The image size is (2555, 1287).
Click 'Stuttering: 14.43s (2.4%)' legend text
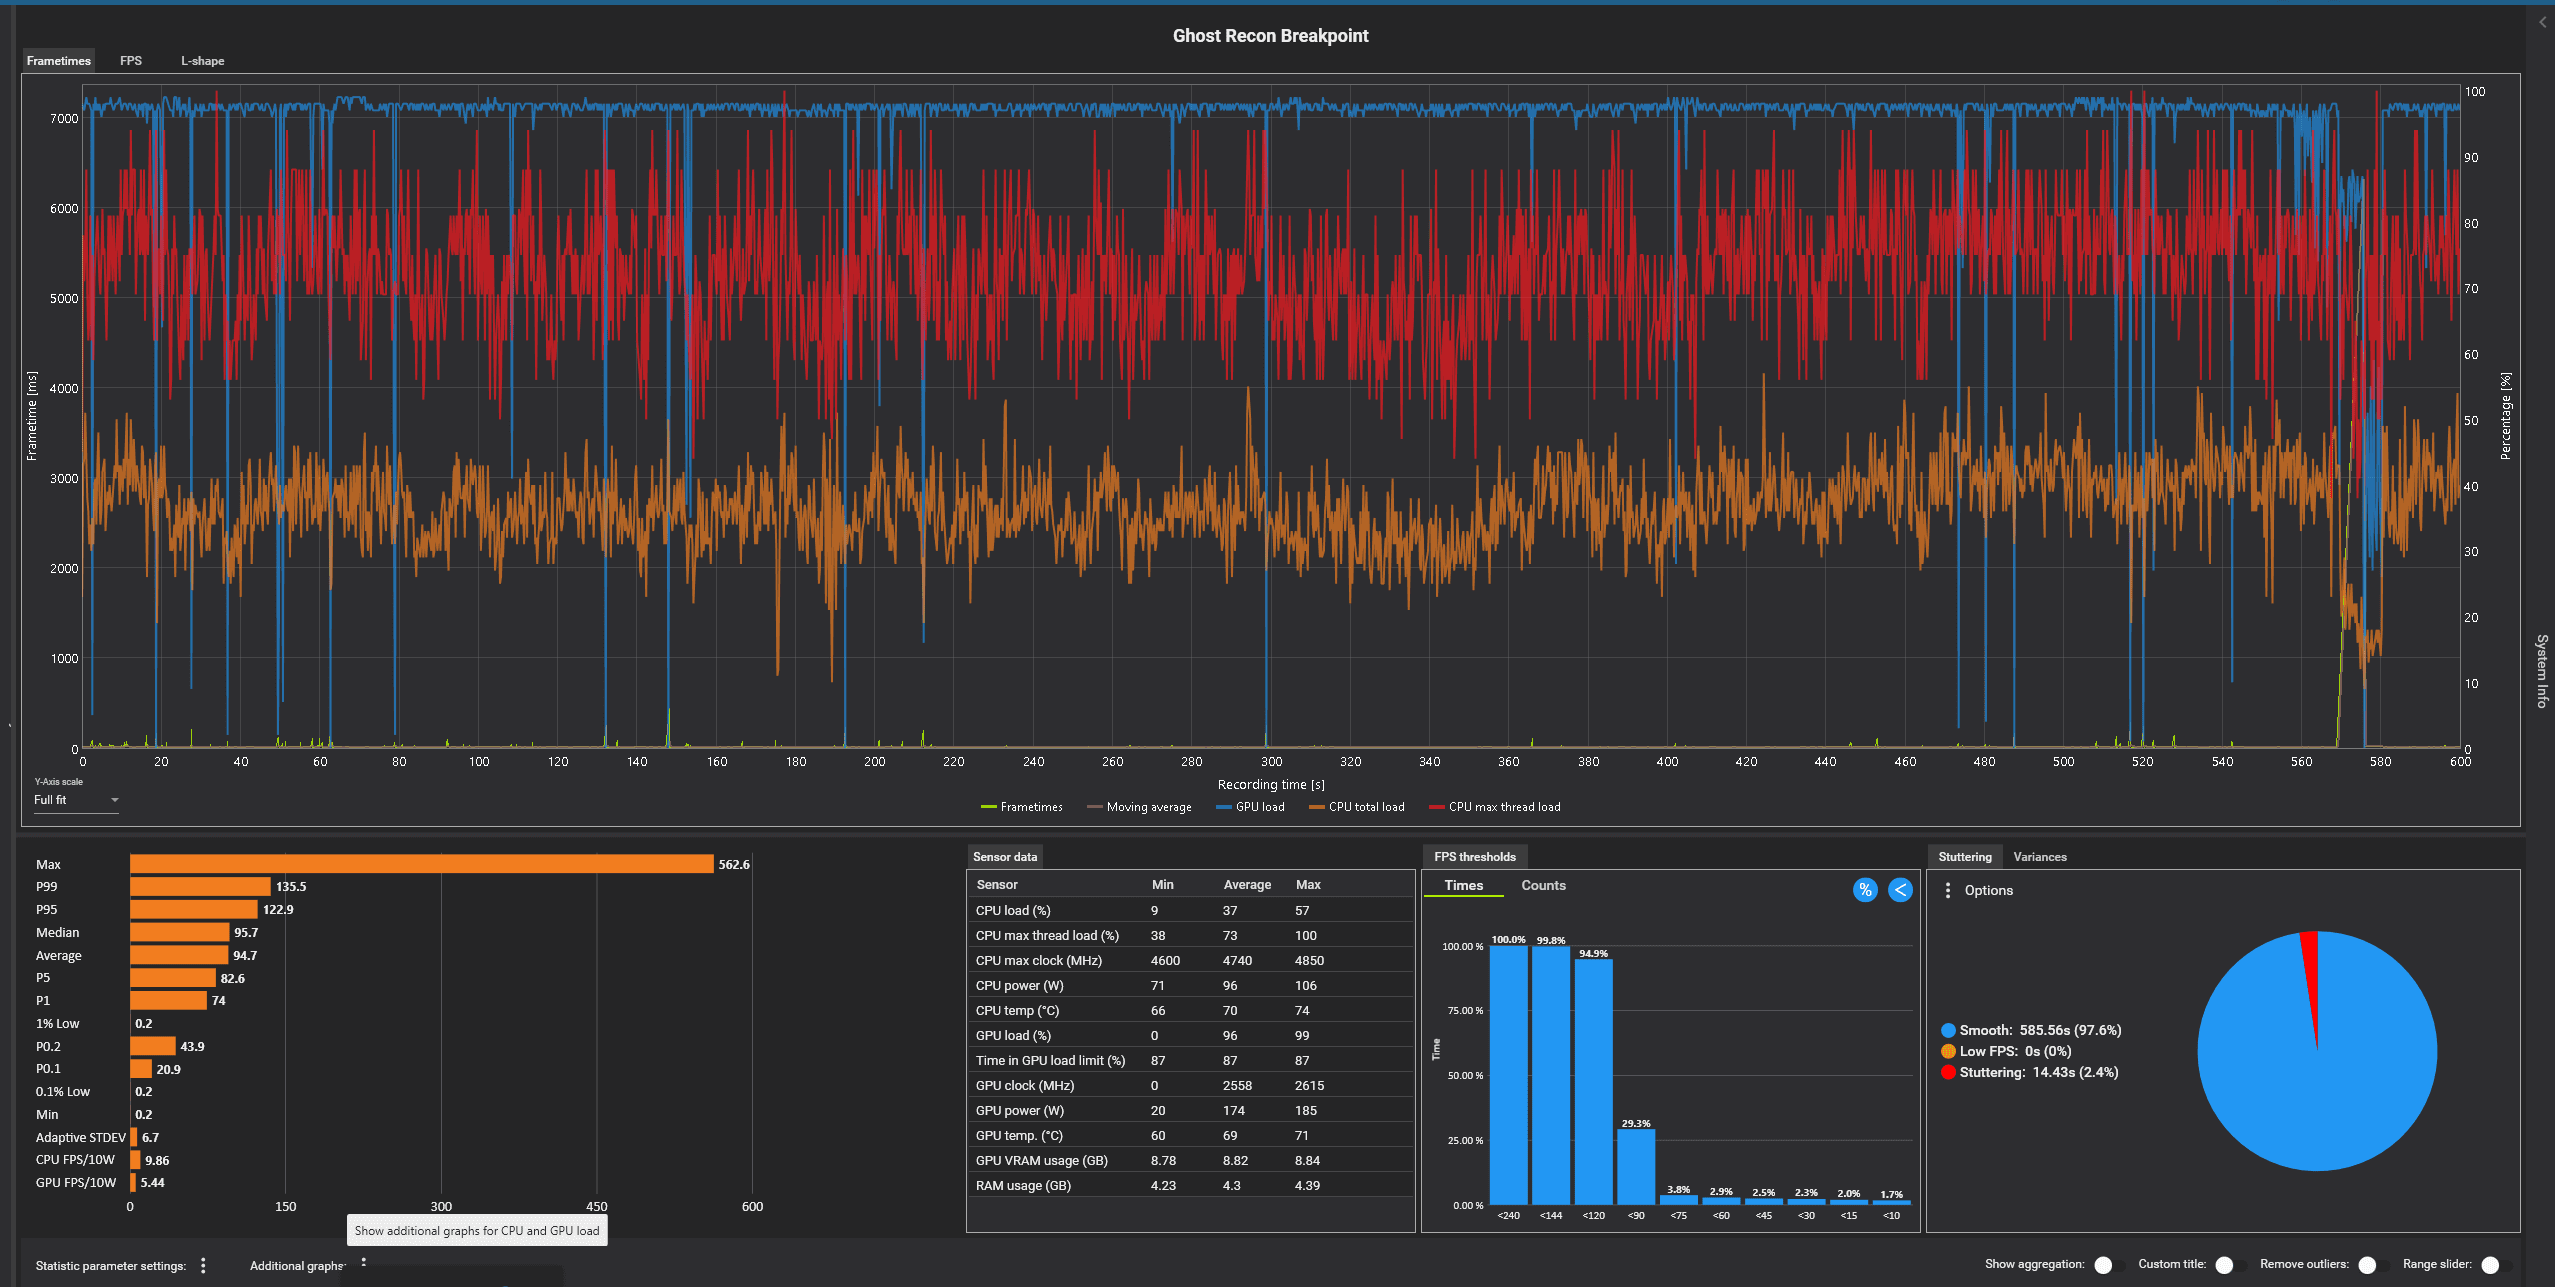coord(2038,1072)
